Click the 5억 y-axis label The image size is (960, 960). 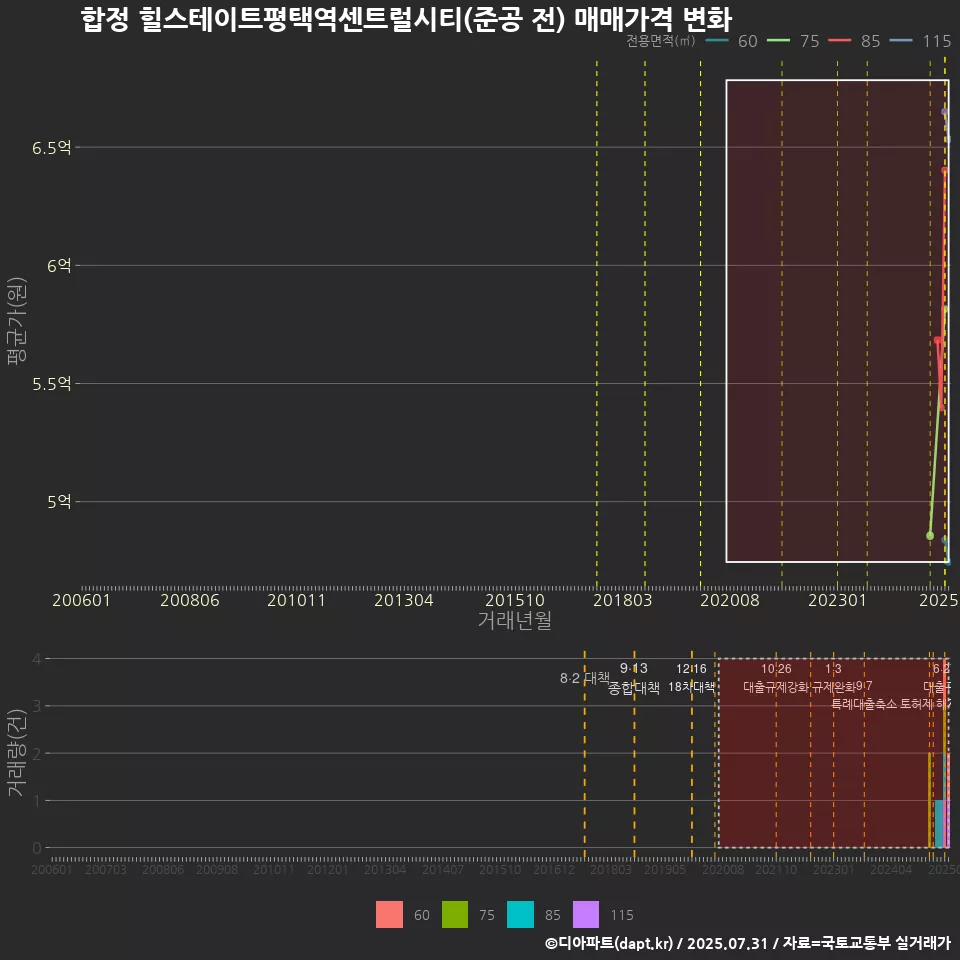(59, 502)
